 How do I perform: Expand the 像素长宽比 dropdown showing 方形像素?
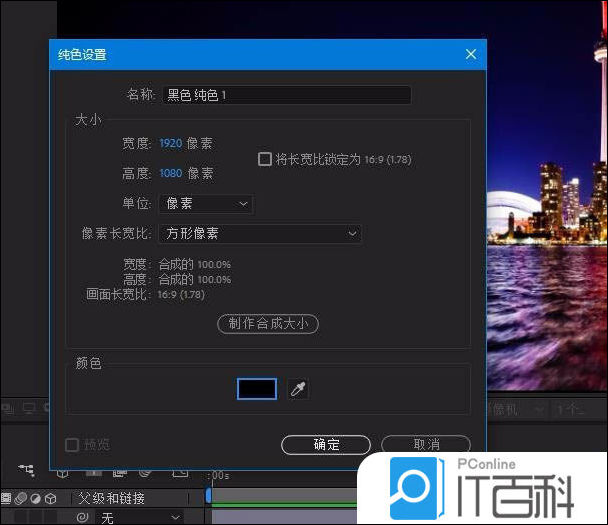point(259,234)
